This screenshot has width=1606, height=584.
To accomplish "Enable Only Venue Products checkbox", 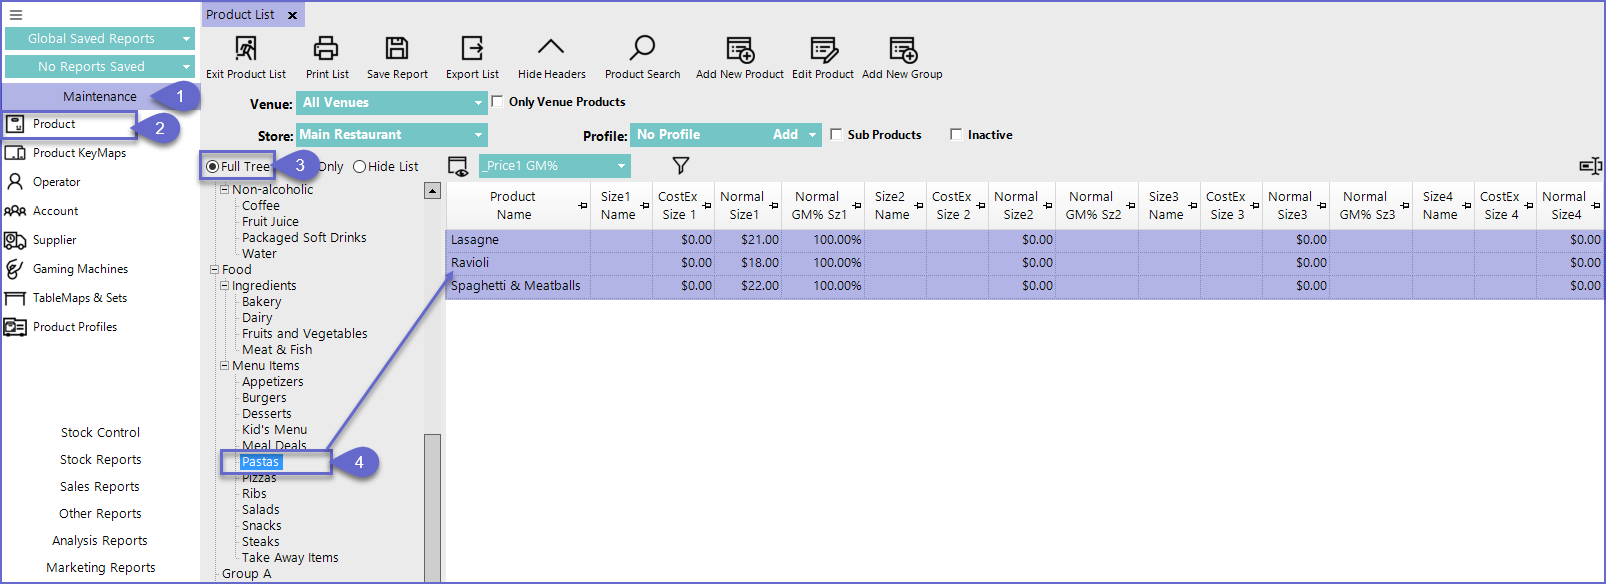I will click(x=497, y=102).
